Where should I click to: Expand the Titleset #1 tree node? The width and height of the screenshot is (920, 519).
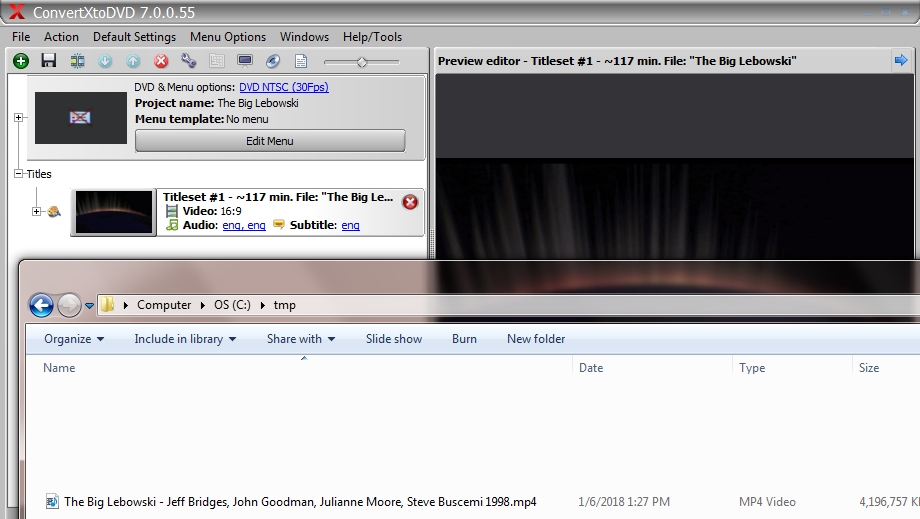36,211
